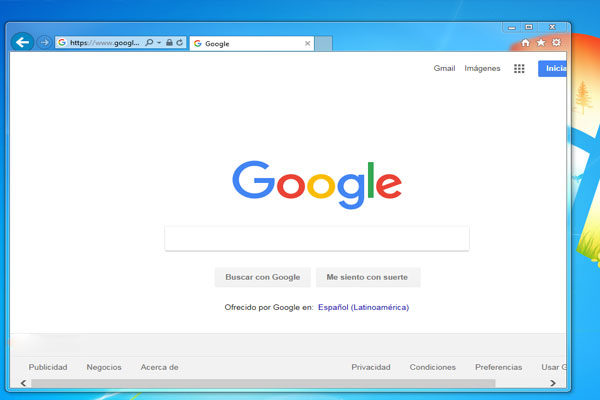Open Favorites star icon
The image size is (600, 400).
pos(541,42)
